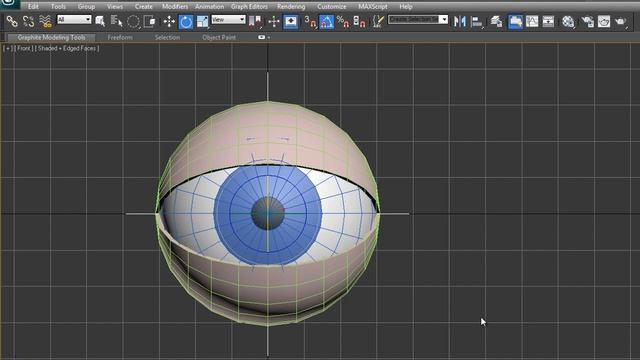Viewport: 640px width, 360px height.
Task: Open Select by Name list icon
Action: point(117,21)
